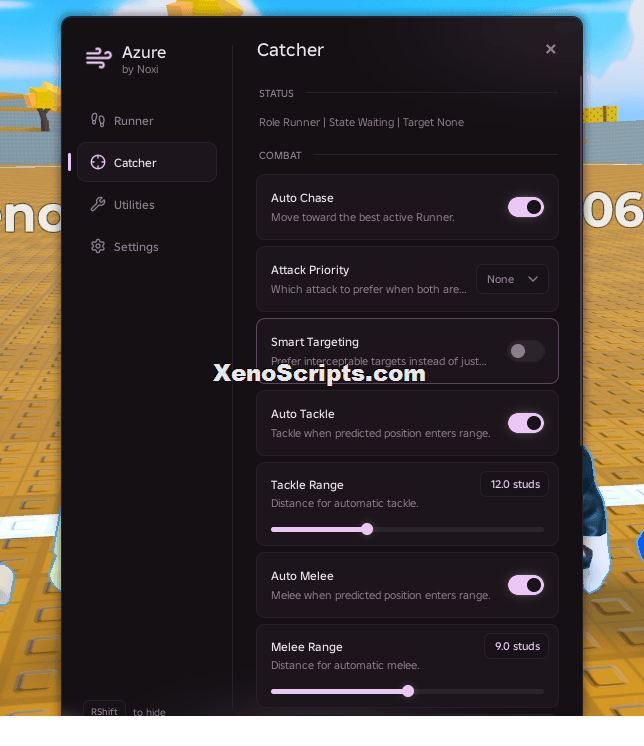644x746 pixels.
Task: Click "Distance for automatic melee." description
Action: (345, 665)
